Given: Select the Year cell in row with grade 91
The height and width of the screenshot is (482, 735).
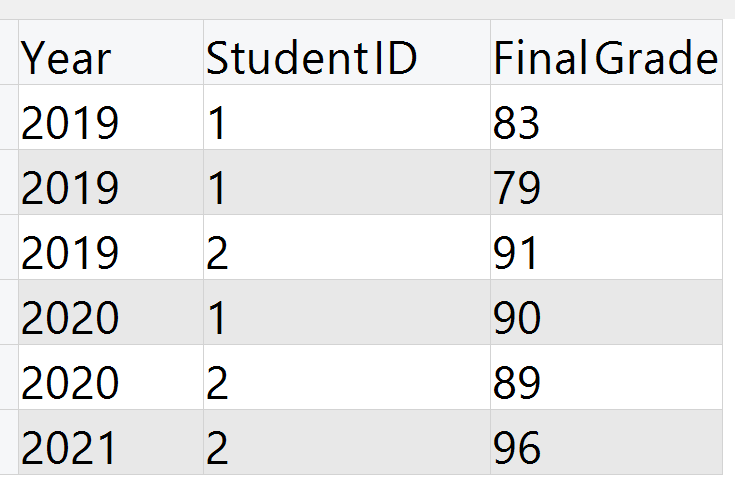Looking at the screenshot, I should [x=111, y=248].
